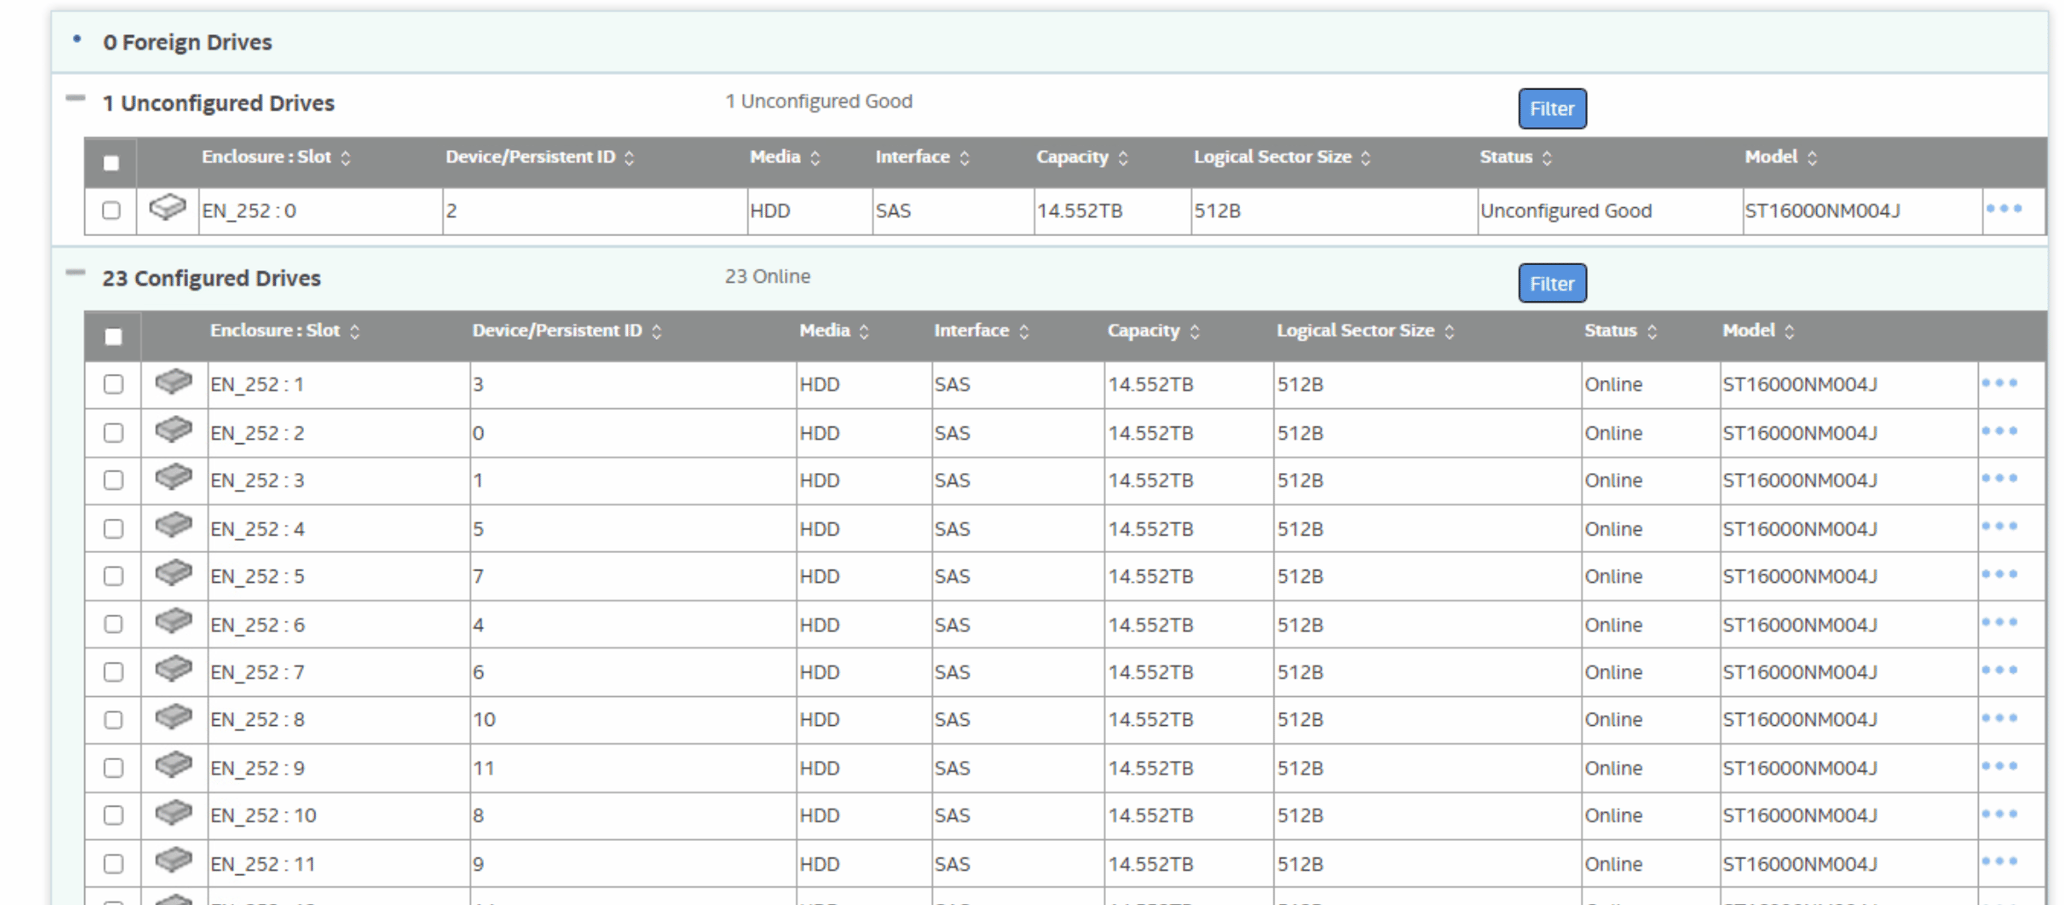The image size is (2064, 905).
Task: Collapse the 1 Unconfigured Drives section
Action: [x=74, y=96]
